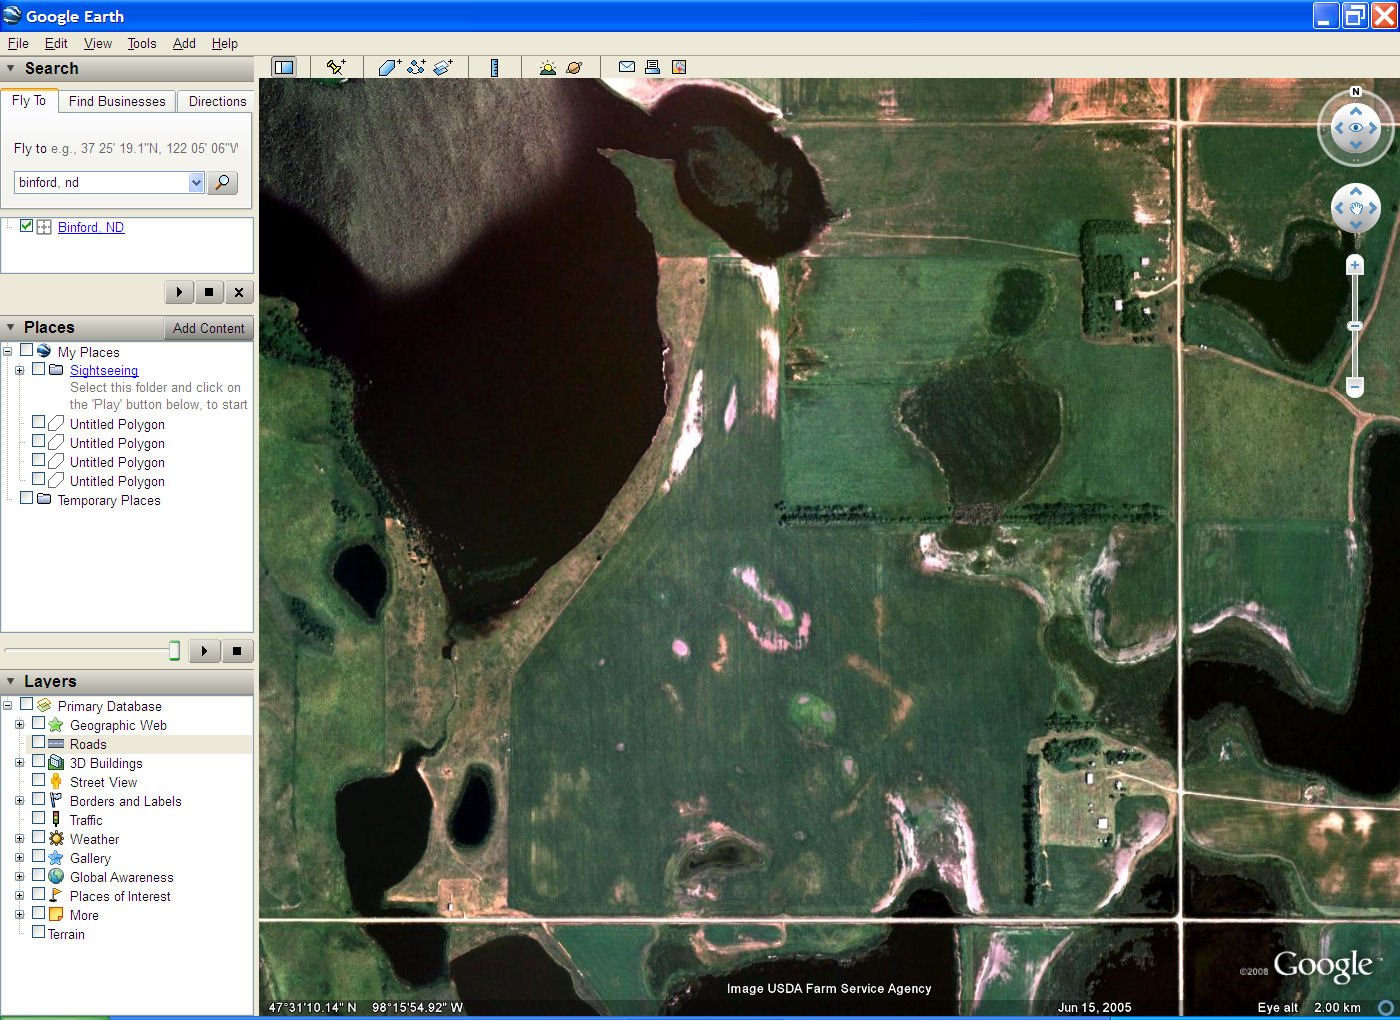
Task: Select the Add Polygon toolbar icon
Action: tap(389, 67)
